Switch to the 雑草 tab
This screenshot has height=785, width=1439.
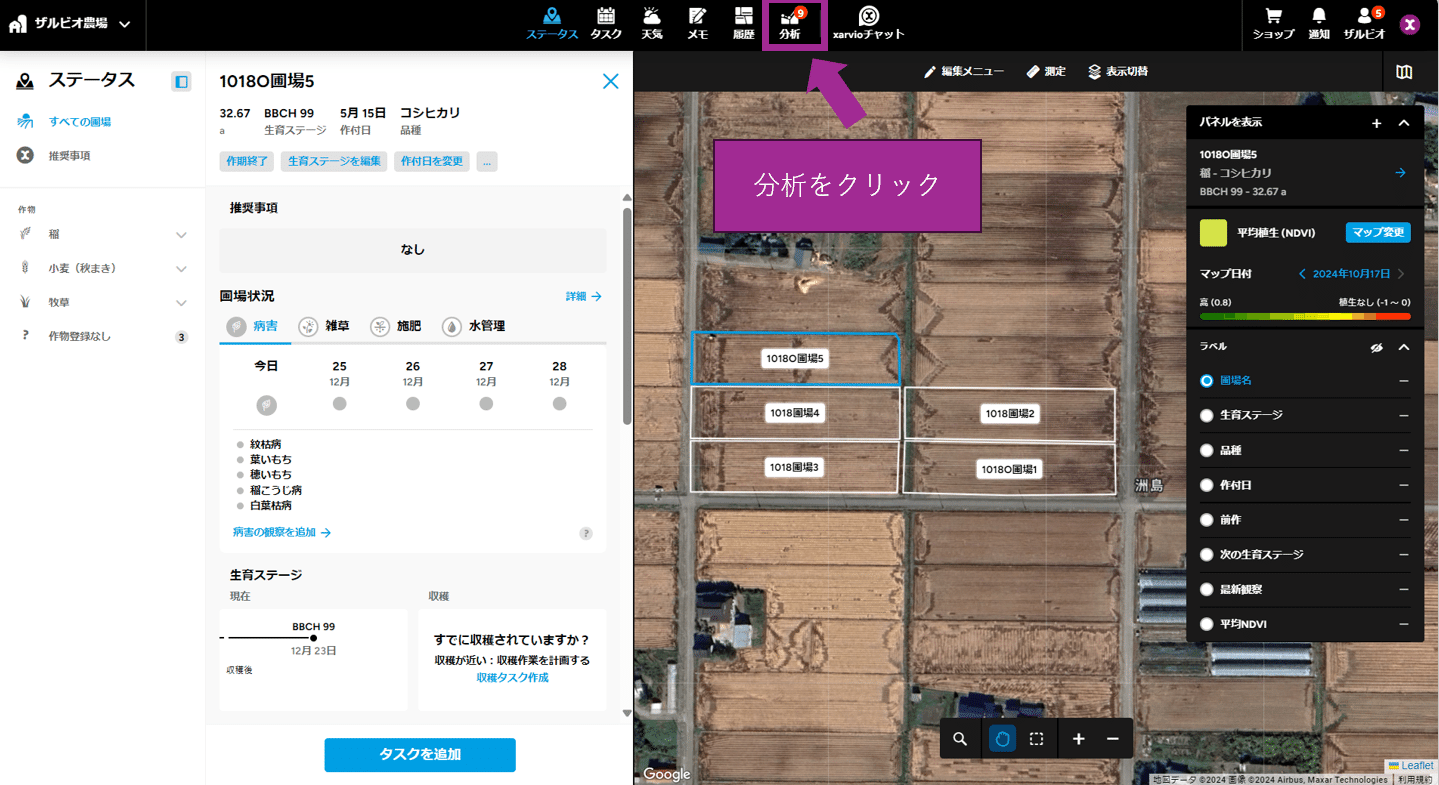pos(323,326)
